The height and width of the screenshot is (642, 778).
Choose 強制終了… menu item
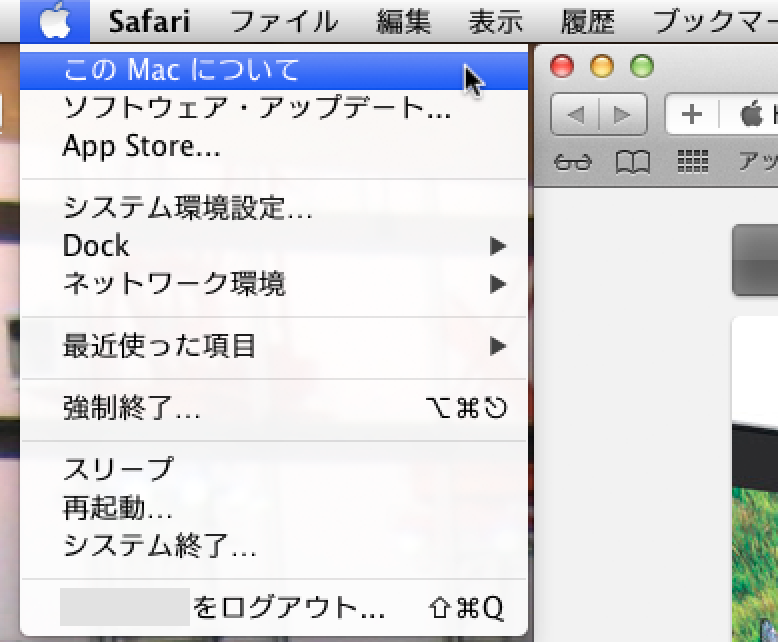(x=273, y=408)
